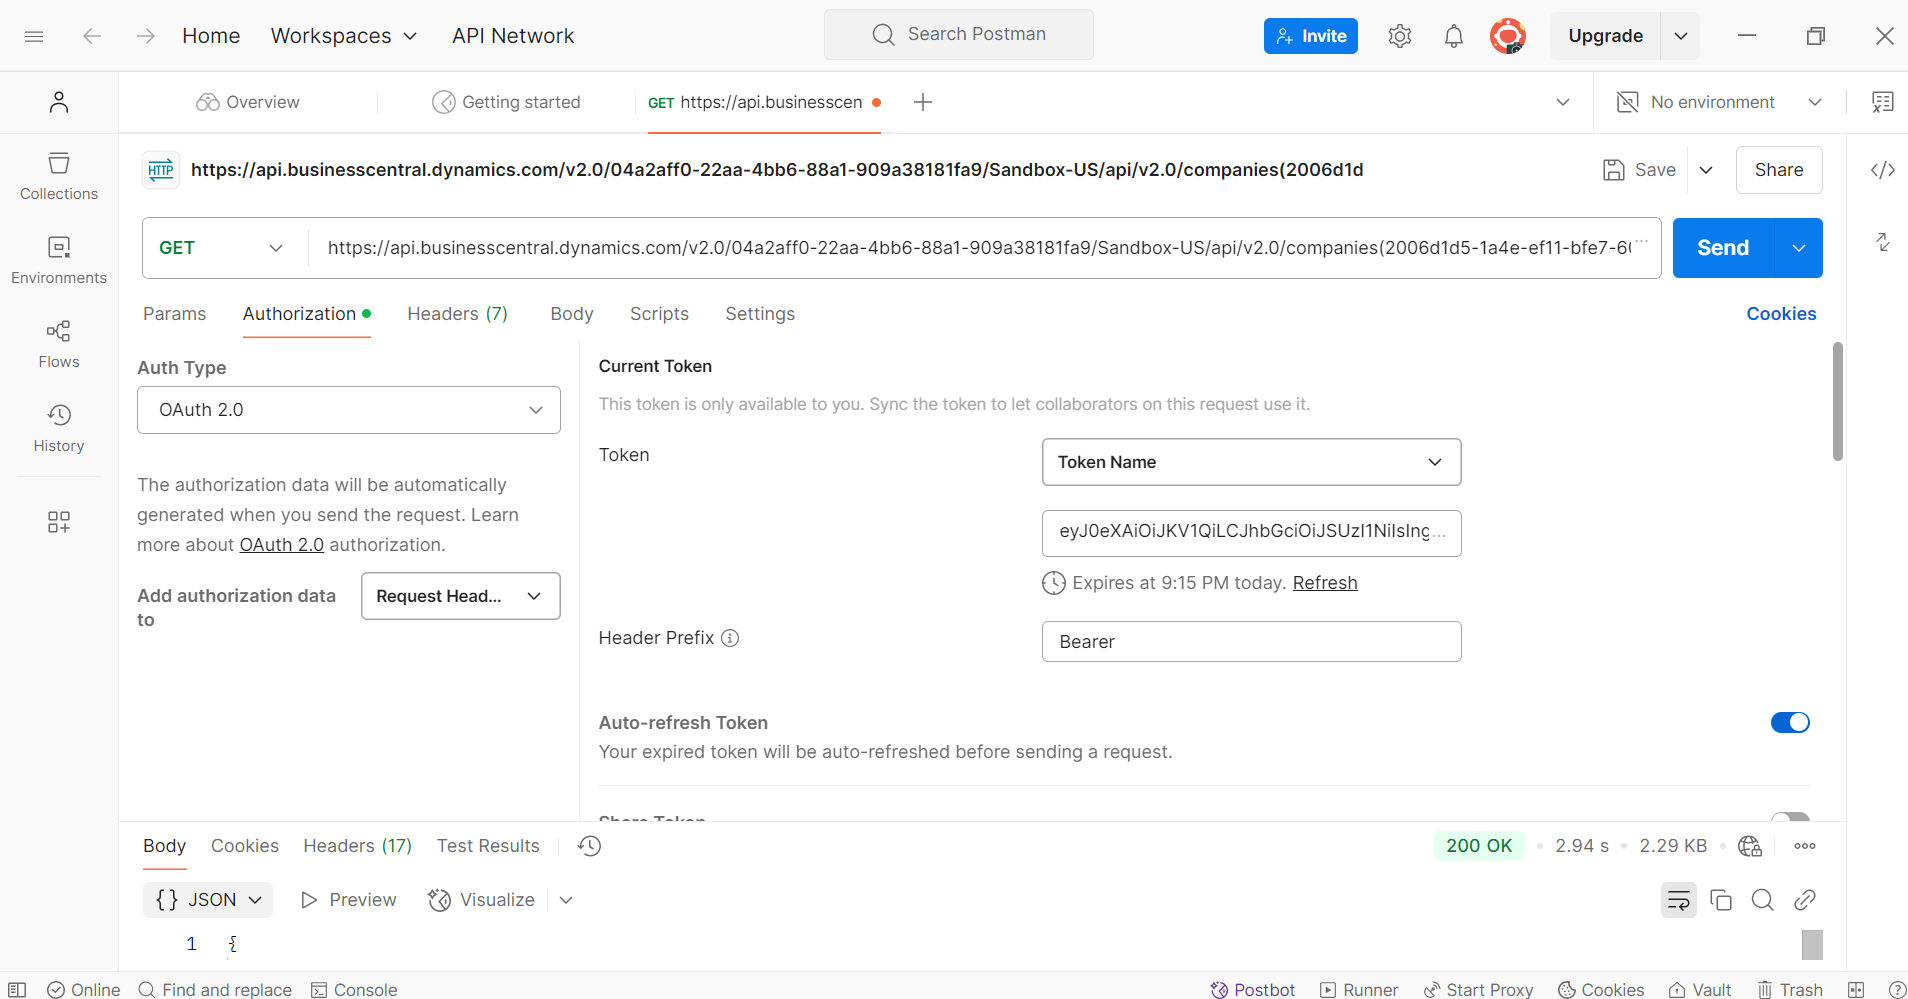Open the Getting started tab
Image resolution: width=1908 pixels, height=999 pixels.
(x=506, y=102)
